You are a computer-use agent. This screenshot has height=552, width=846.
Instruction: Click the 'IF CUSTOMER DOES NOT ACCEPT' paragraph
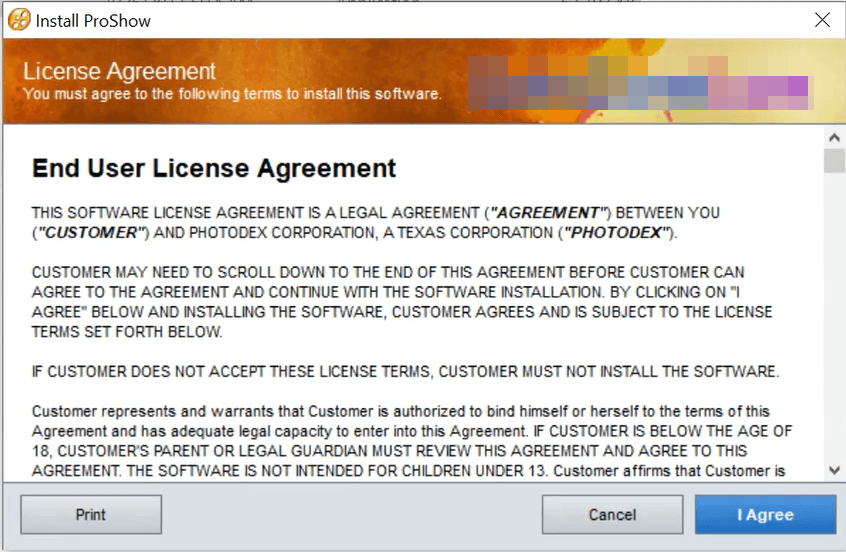point(404,371)
